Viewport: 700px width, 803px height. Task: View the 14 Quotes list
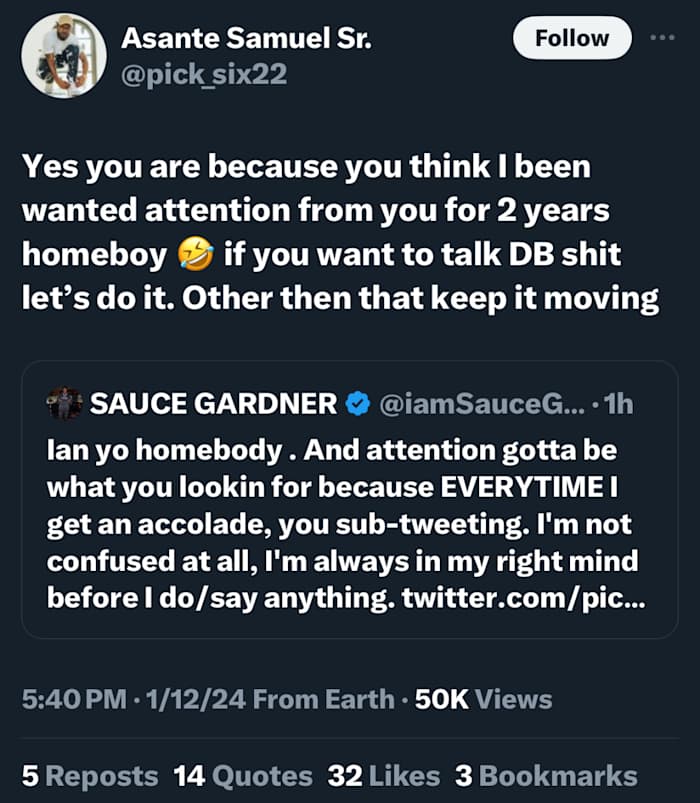click(243, 775)
